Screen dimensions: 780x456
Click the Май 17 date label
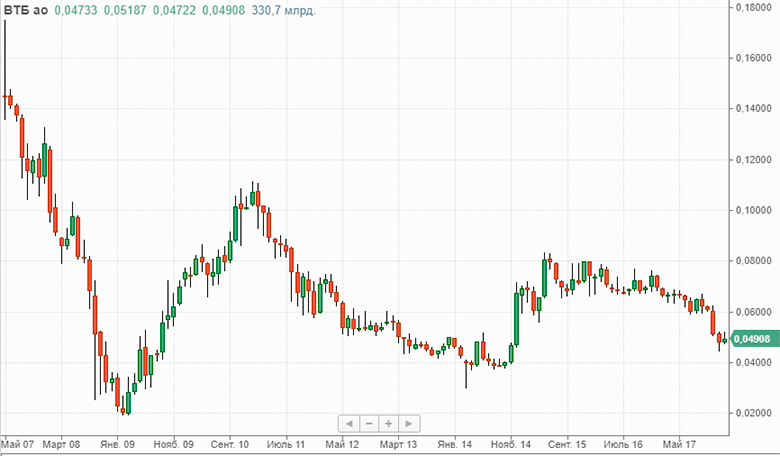pyautogui.click(x=680, y=444)
